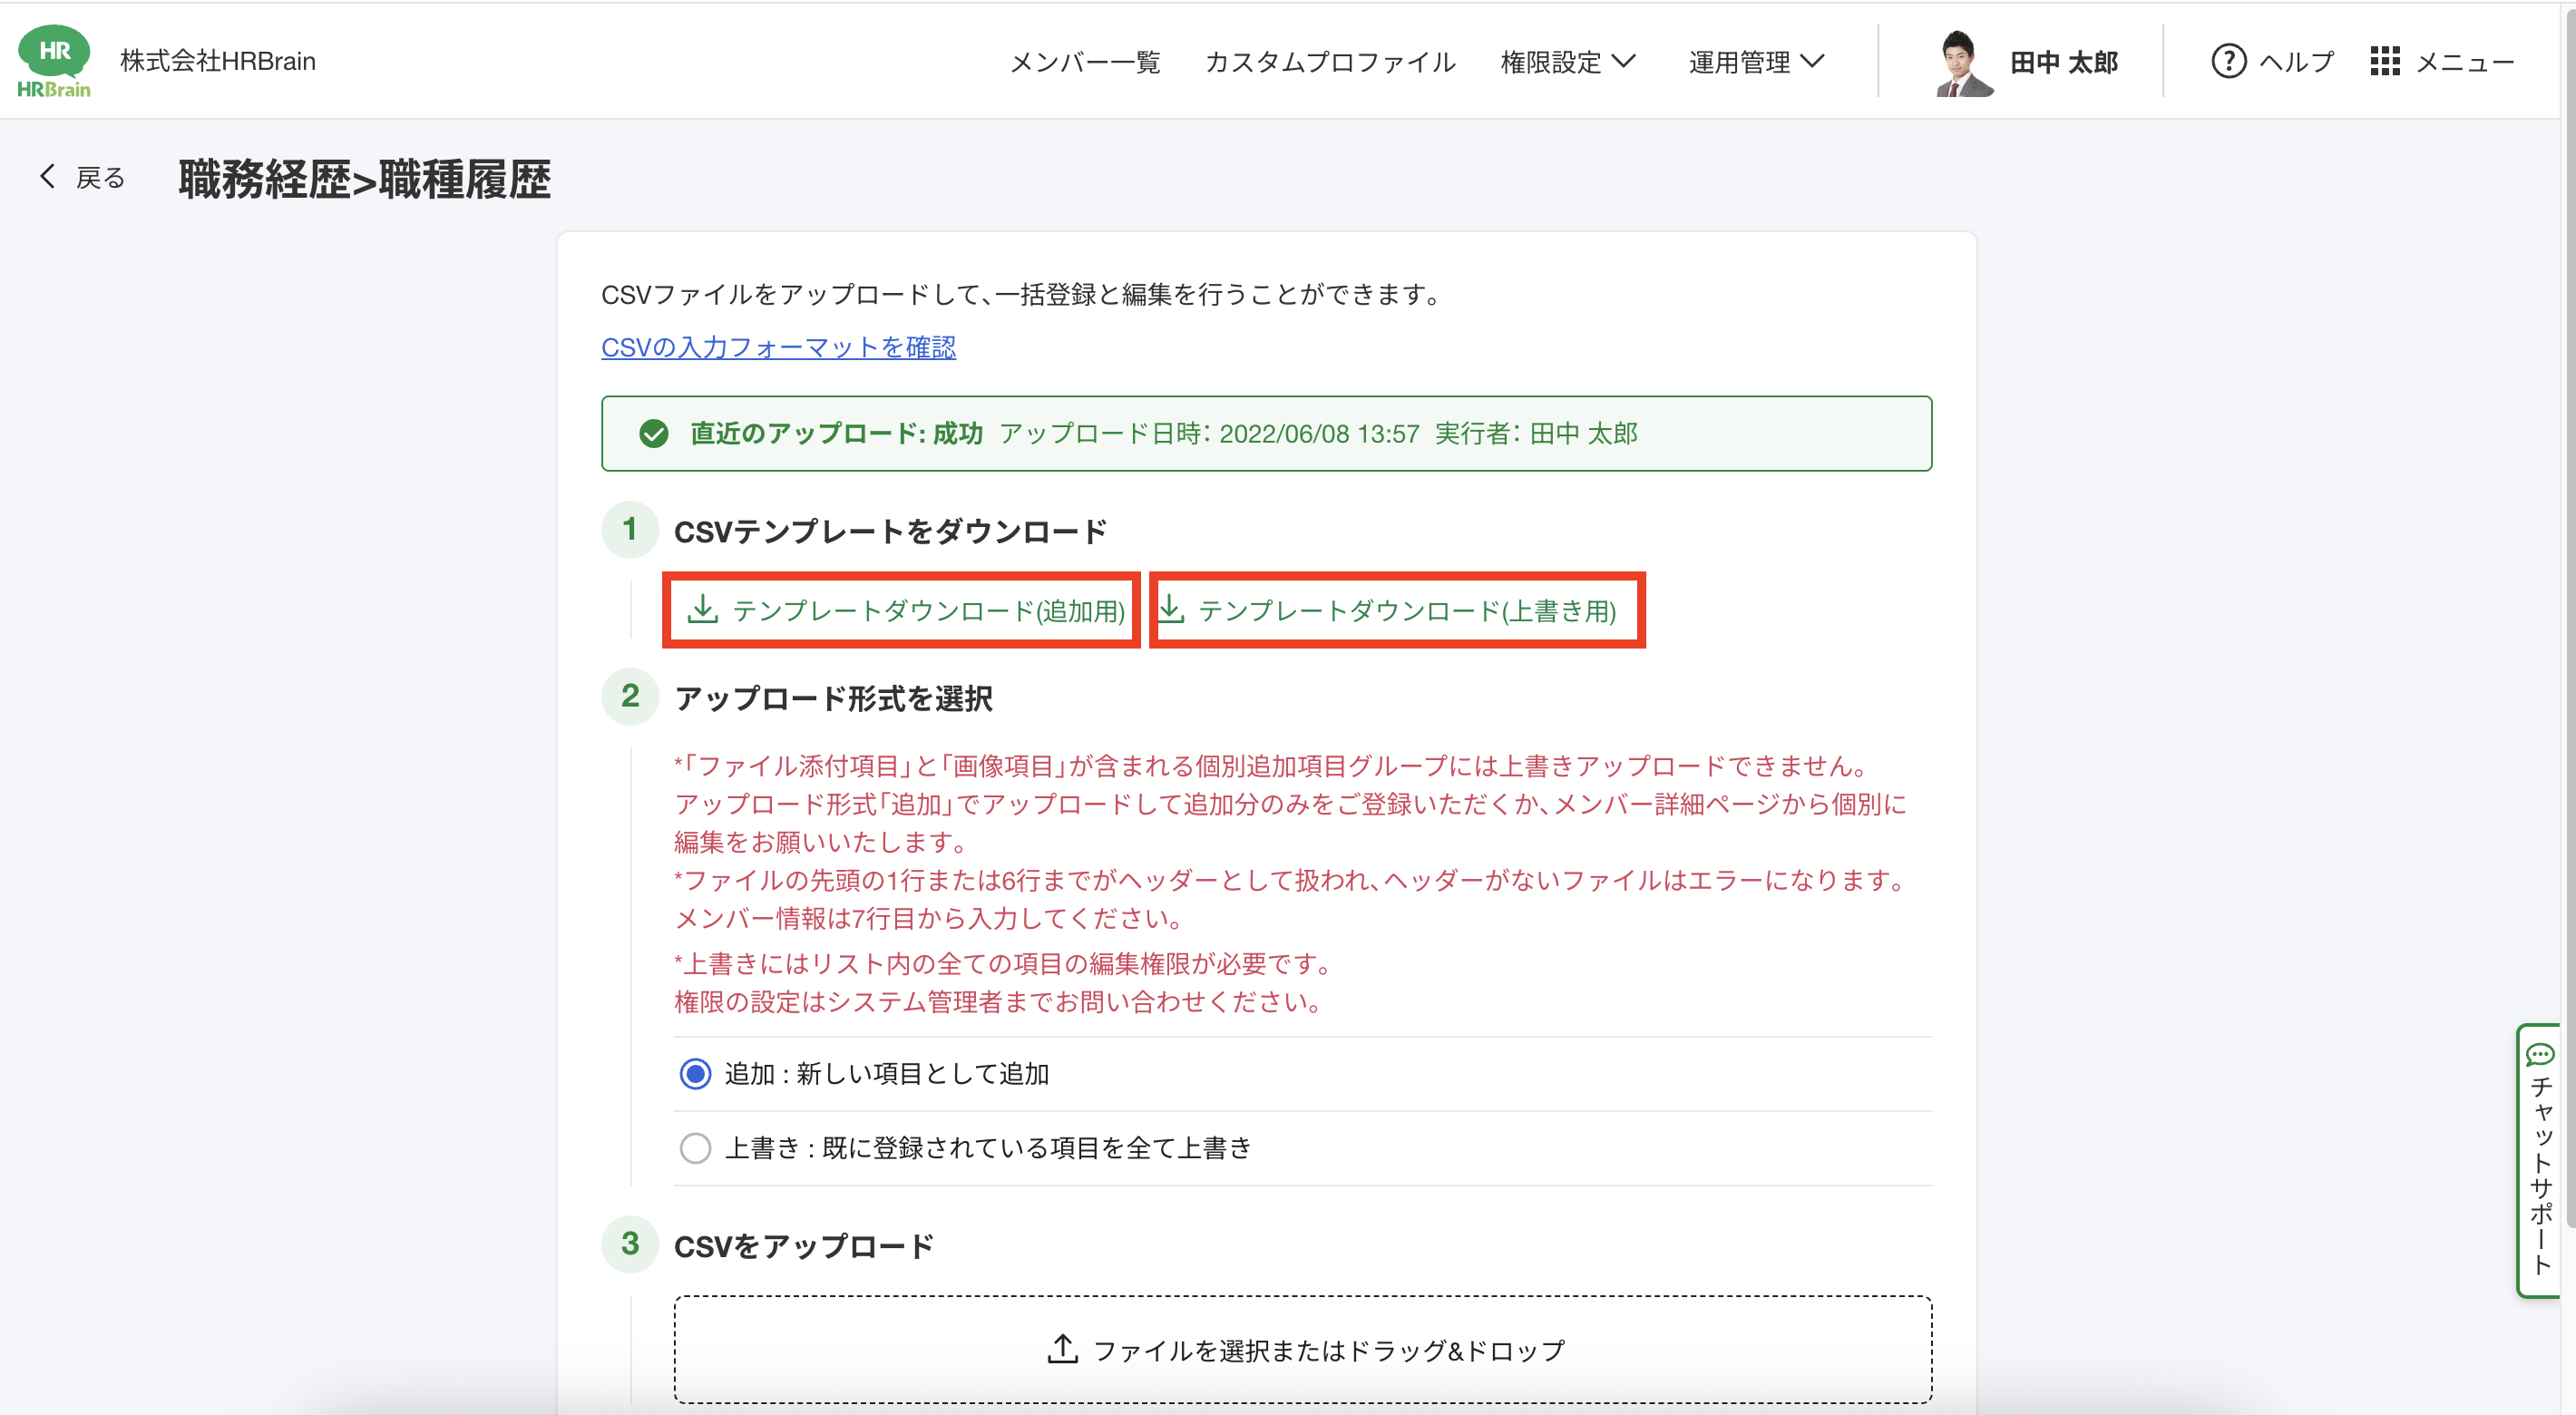The image size is (2576, 1415).
Task: Select the 上書き radio button
Action: 695,1148
